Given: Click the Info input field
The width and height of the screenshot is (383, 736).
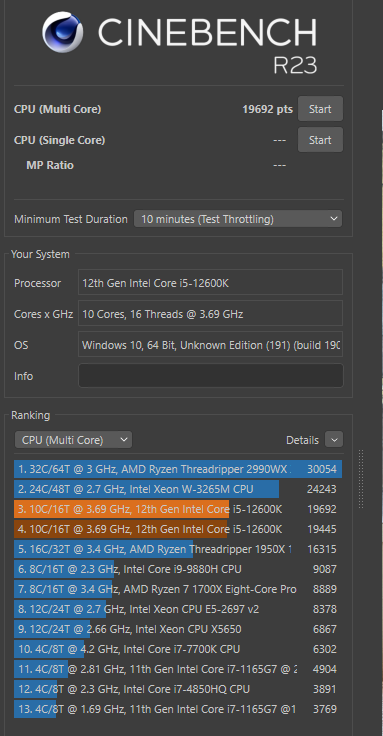Looking at the screenshot, I should click(211, 376).
